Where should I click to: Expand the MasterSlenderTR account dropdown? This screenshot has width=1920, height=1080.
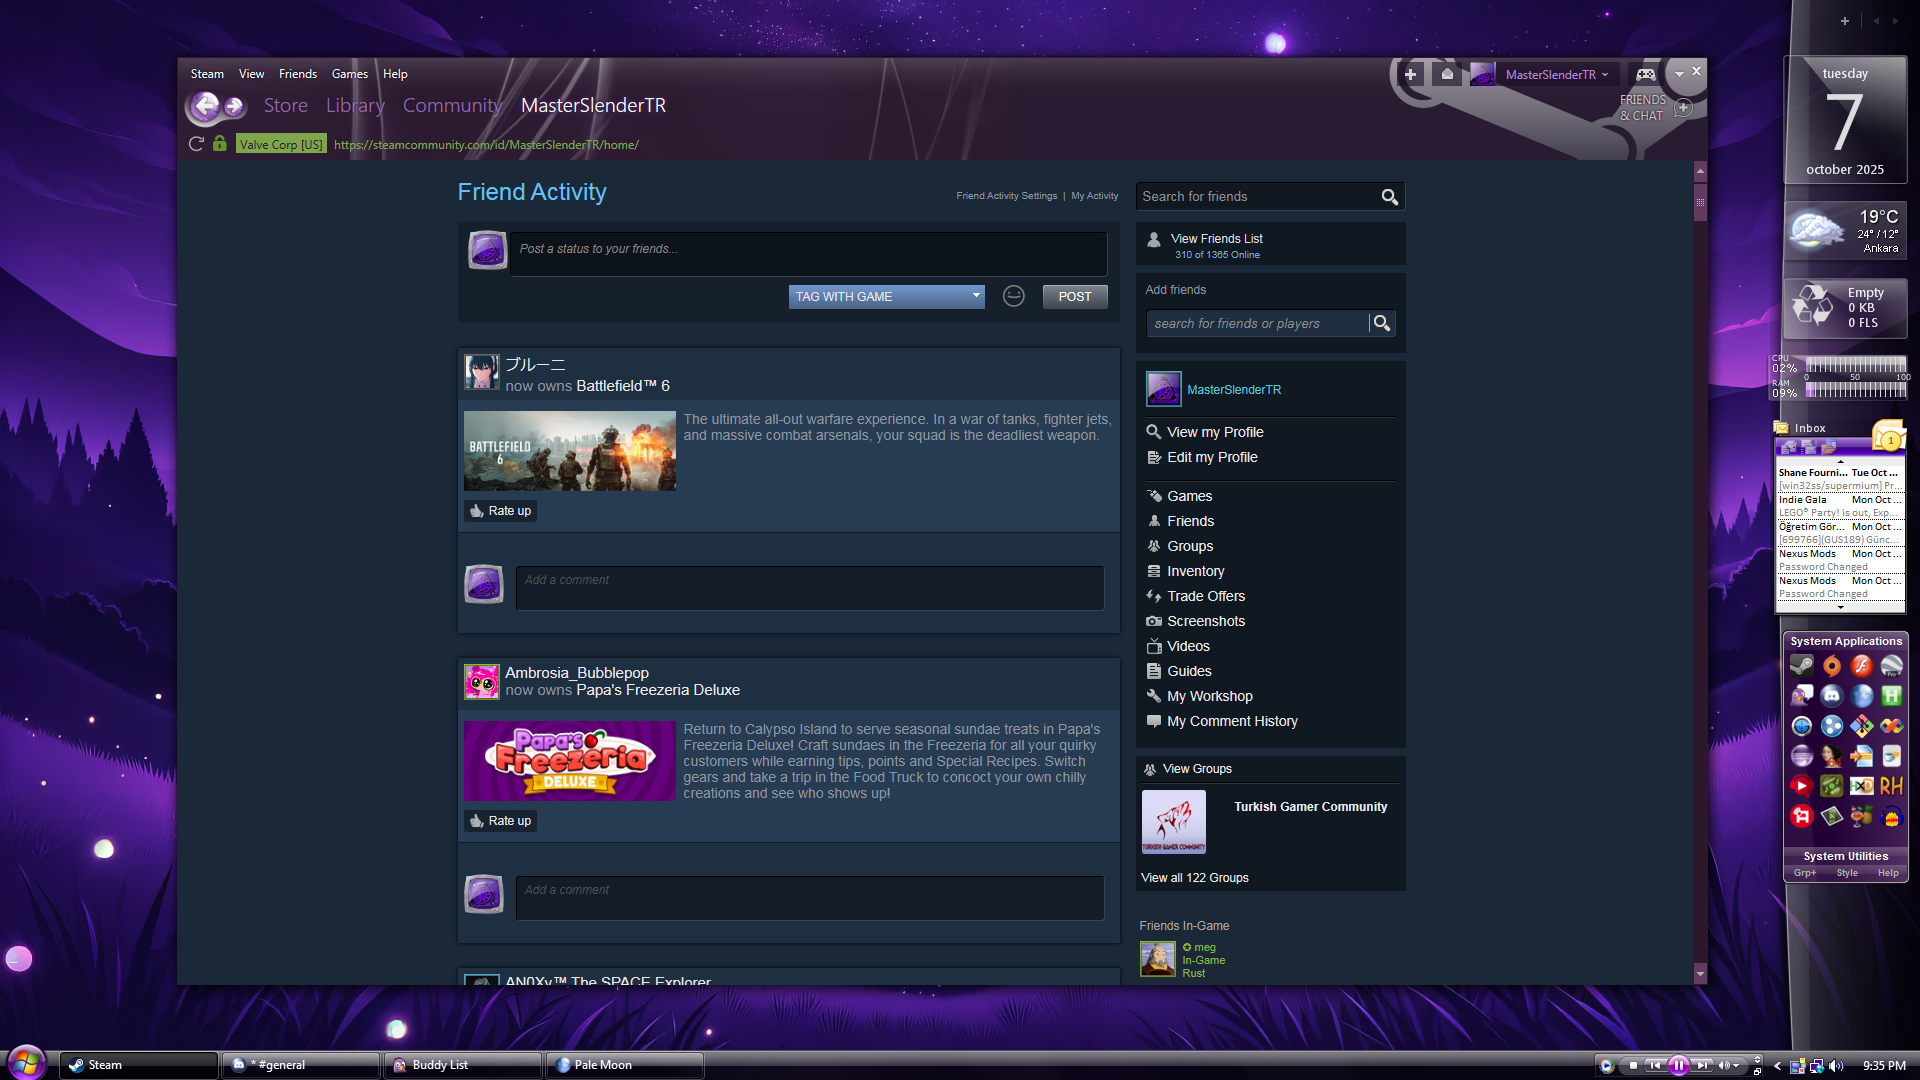click(1606, 74)
